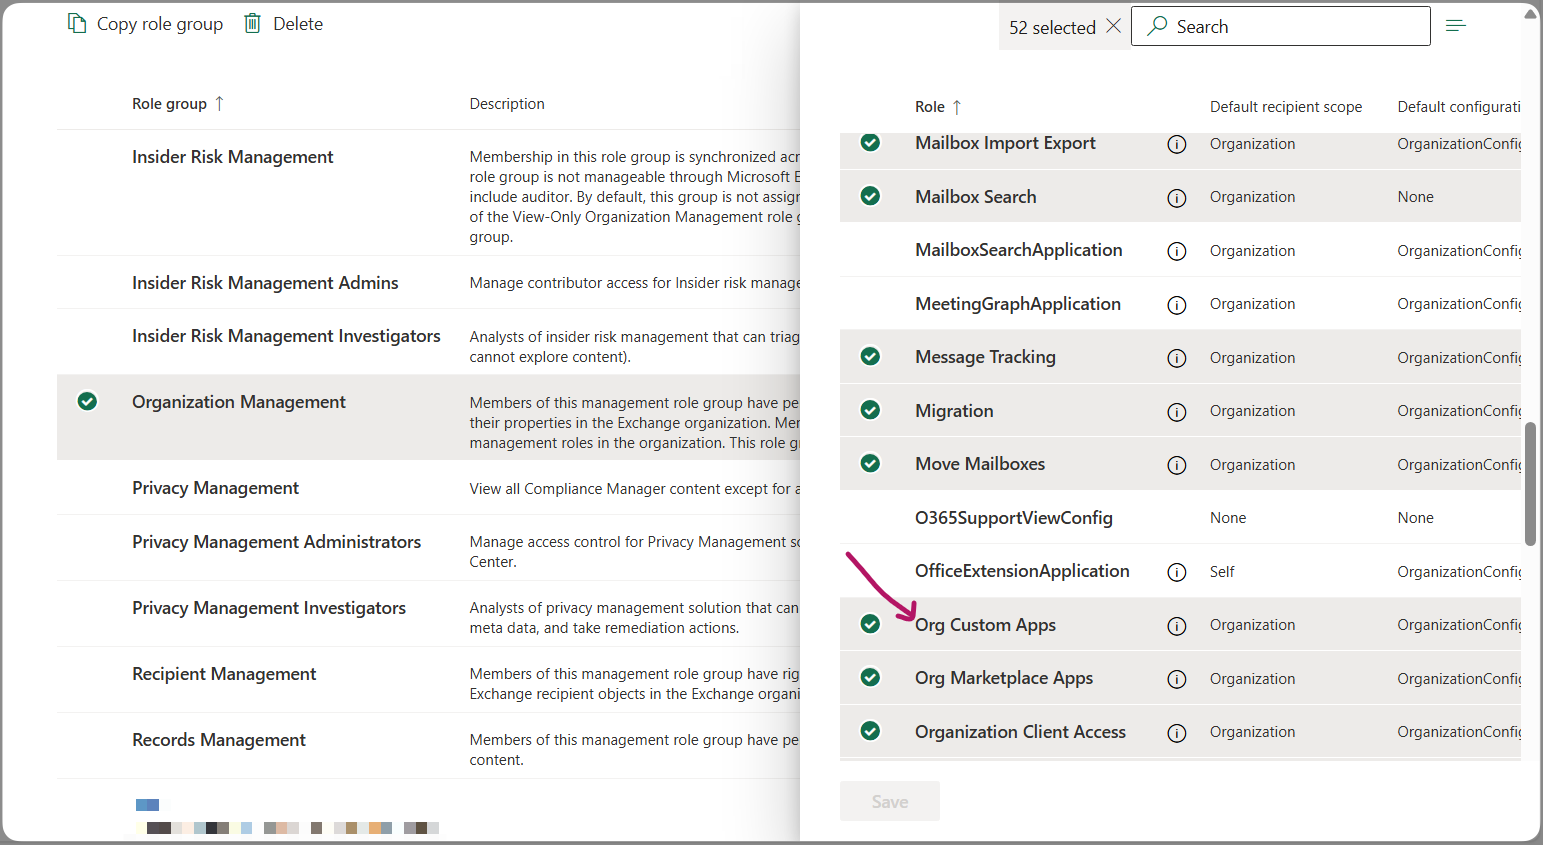Uncheck the Migration role checkmark
The height and width of the screenshot is (845, 1543).
pos(870,410)
